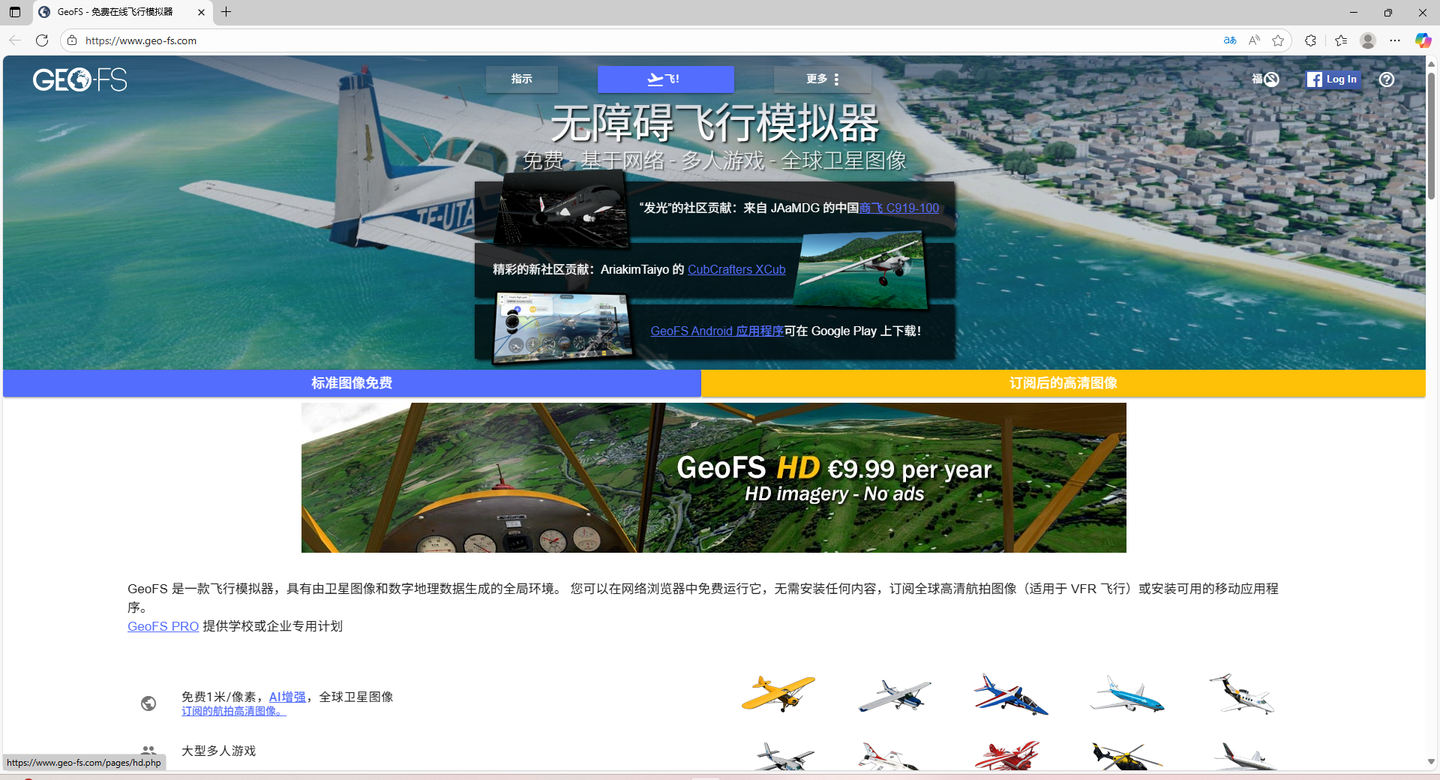Image resolution: width=1440 pixels, height=780 pixels.
Task: View site information lock icon
Action: pos(71,41)
